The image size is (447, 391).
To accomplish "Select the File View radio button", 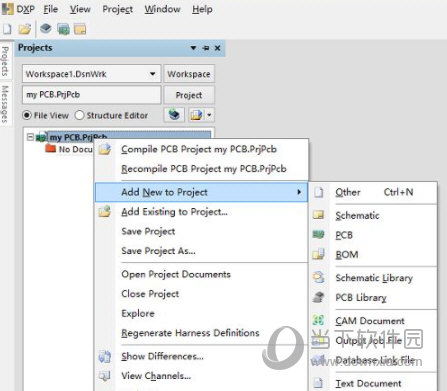I will (27, 115).
